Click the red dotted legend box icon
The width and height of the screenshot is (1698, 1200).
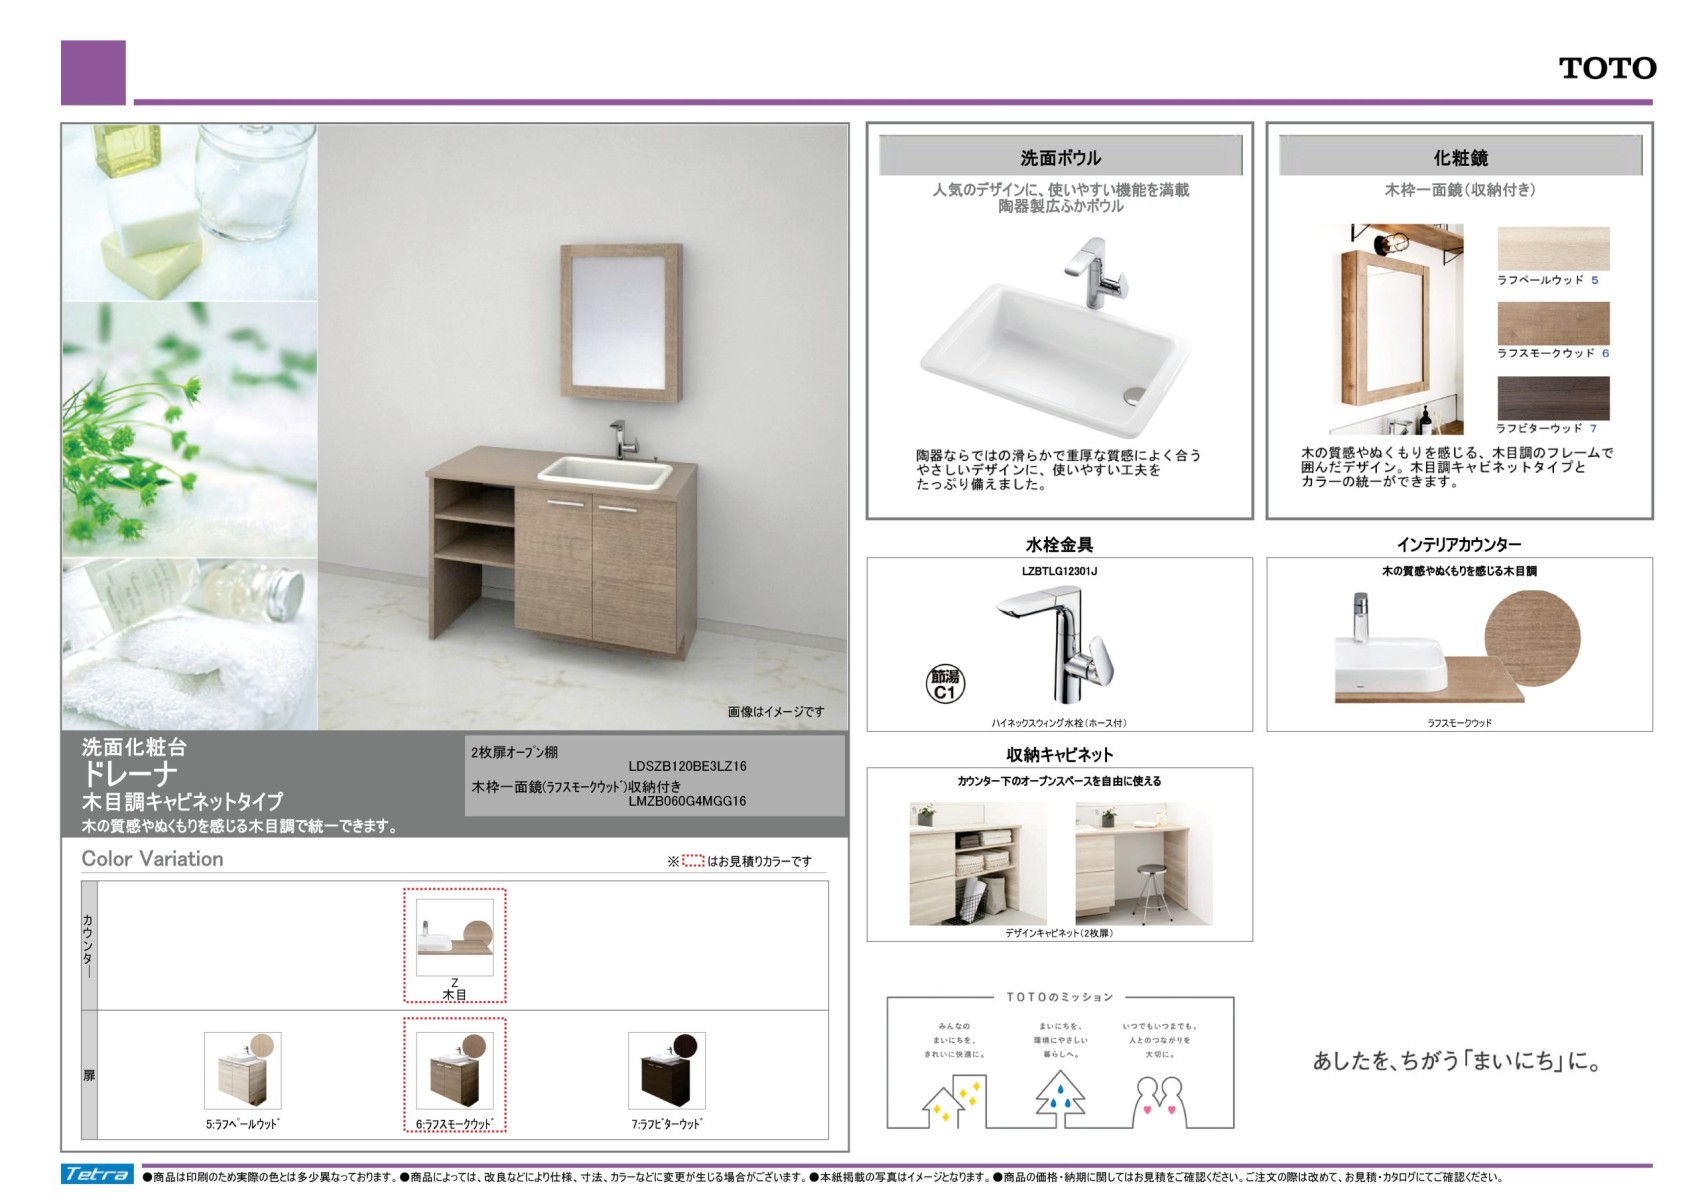(693, 861)
